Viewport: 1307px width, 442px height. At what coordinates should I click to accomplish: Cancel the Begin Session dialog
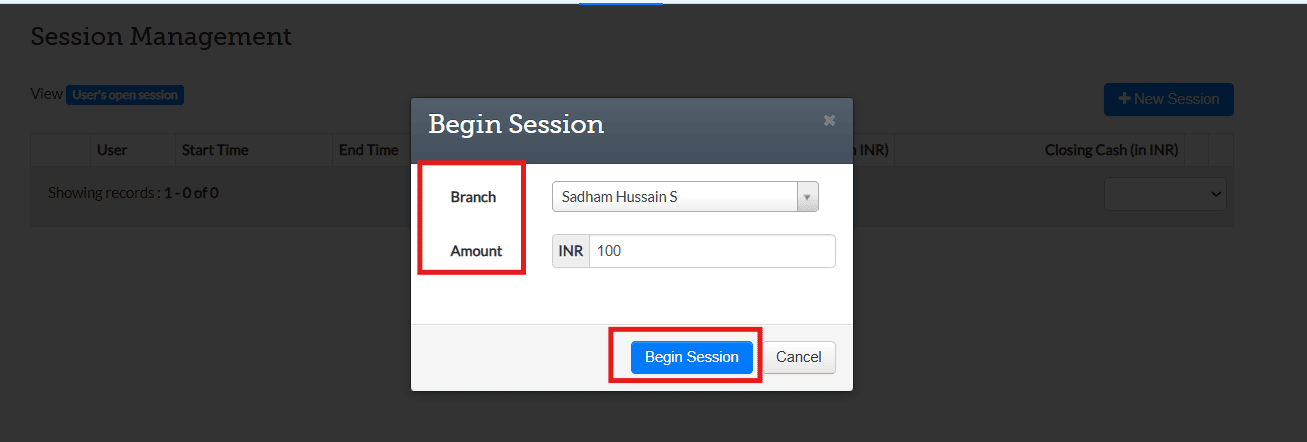[x=799, y=357]
